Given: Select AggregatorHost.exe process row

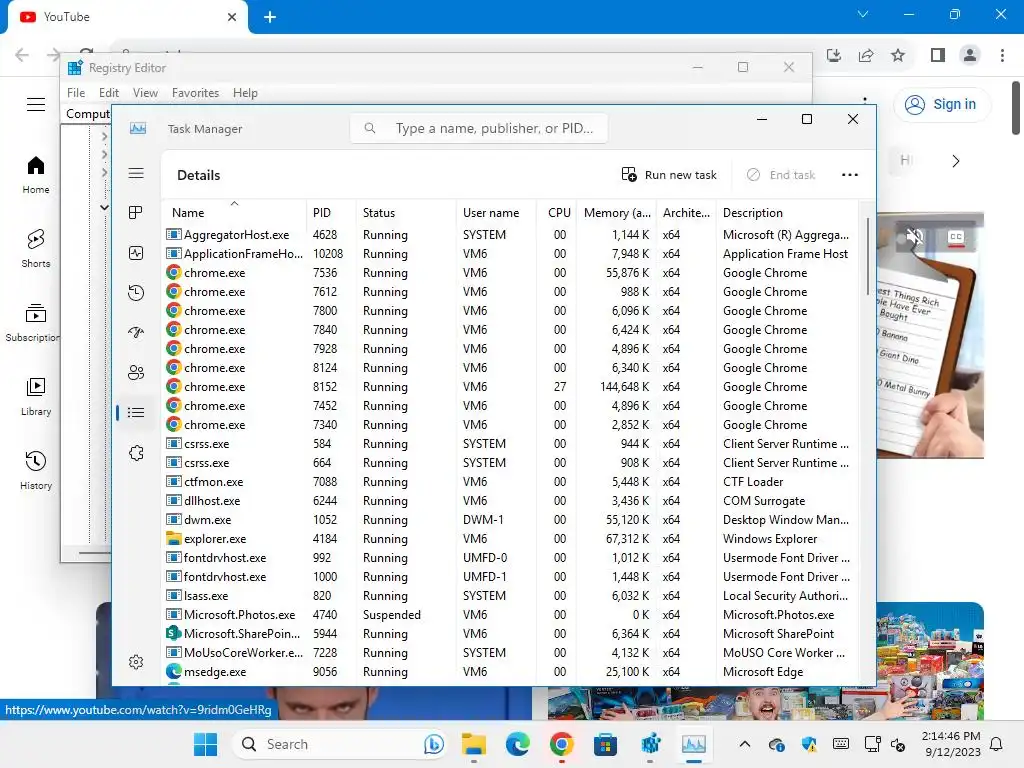Looking at the screenshot, I should point(510,234).
